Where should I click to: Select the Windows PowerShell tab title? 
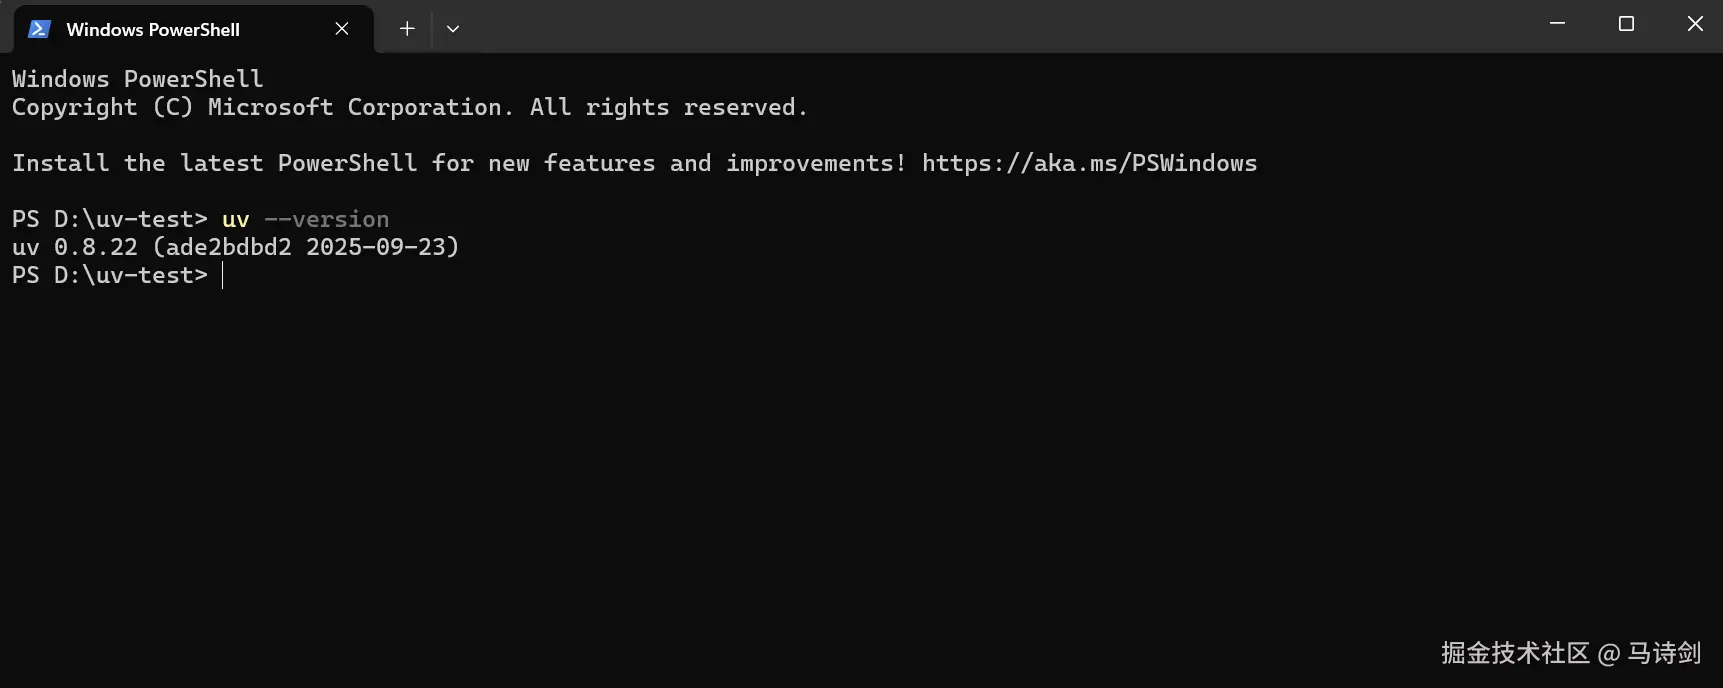(153, 30)
